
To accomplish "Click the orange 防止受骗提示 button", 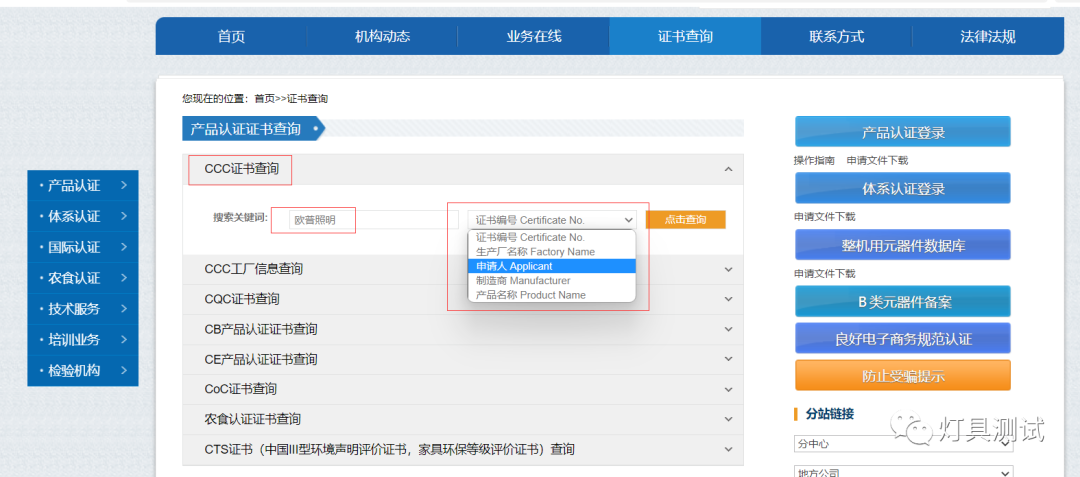I will pyautogui.click(x=902, y=376).
